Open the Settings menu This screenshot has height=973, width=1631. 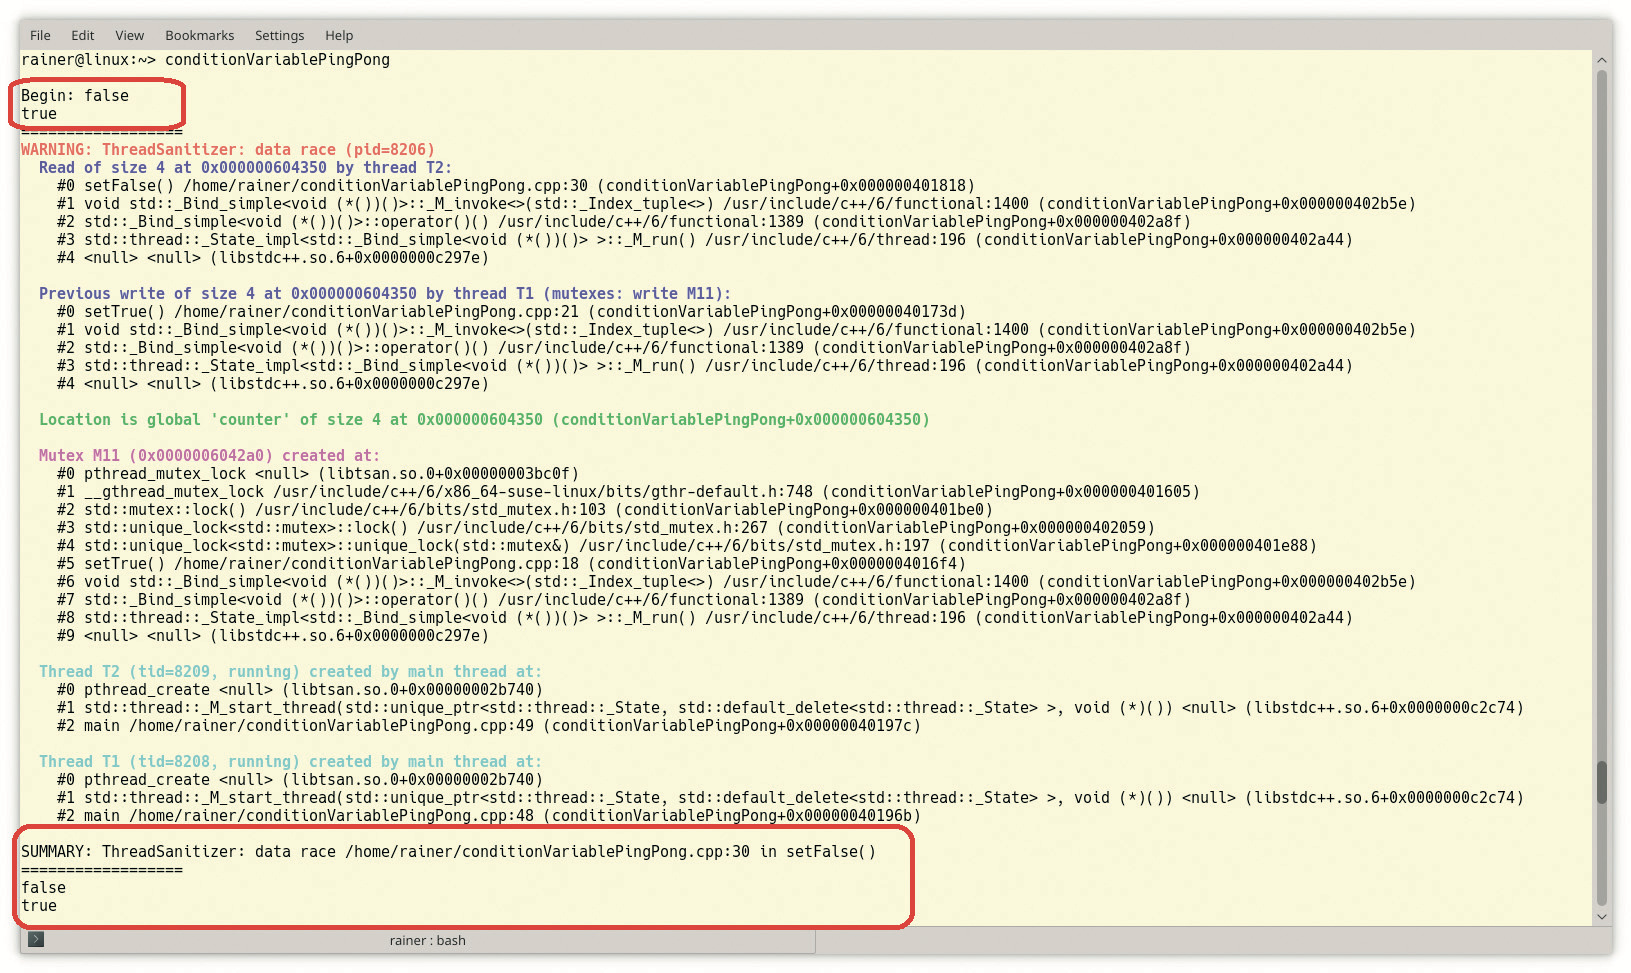tap(280, 35)
